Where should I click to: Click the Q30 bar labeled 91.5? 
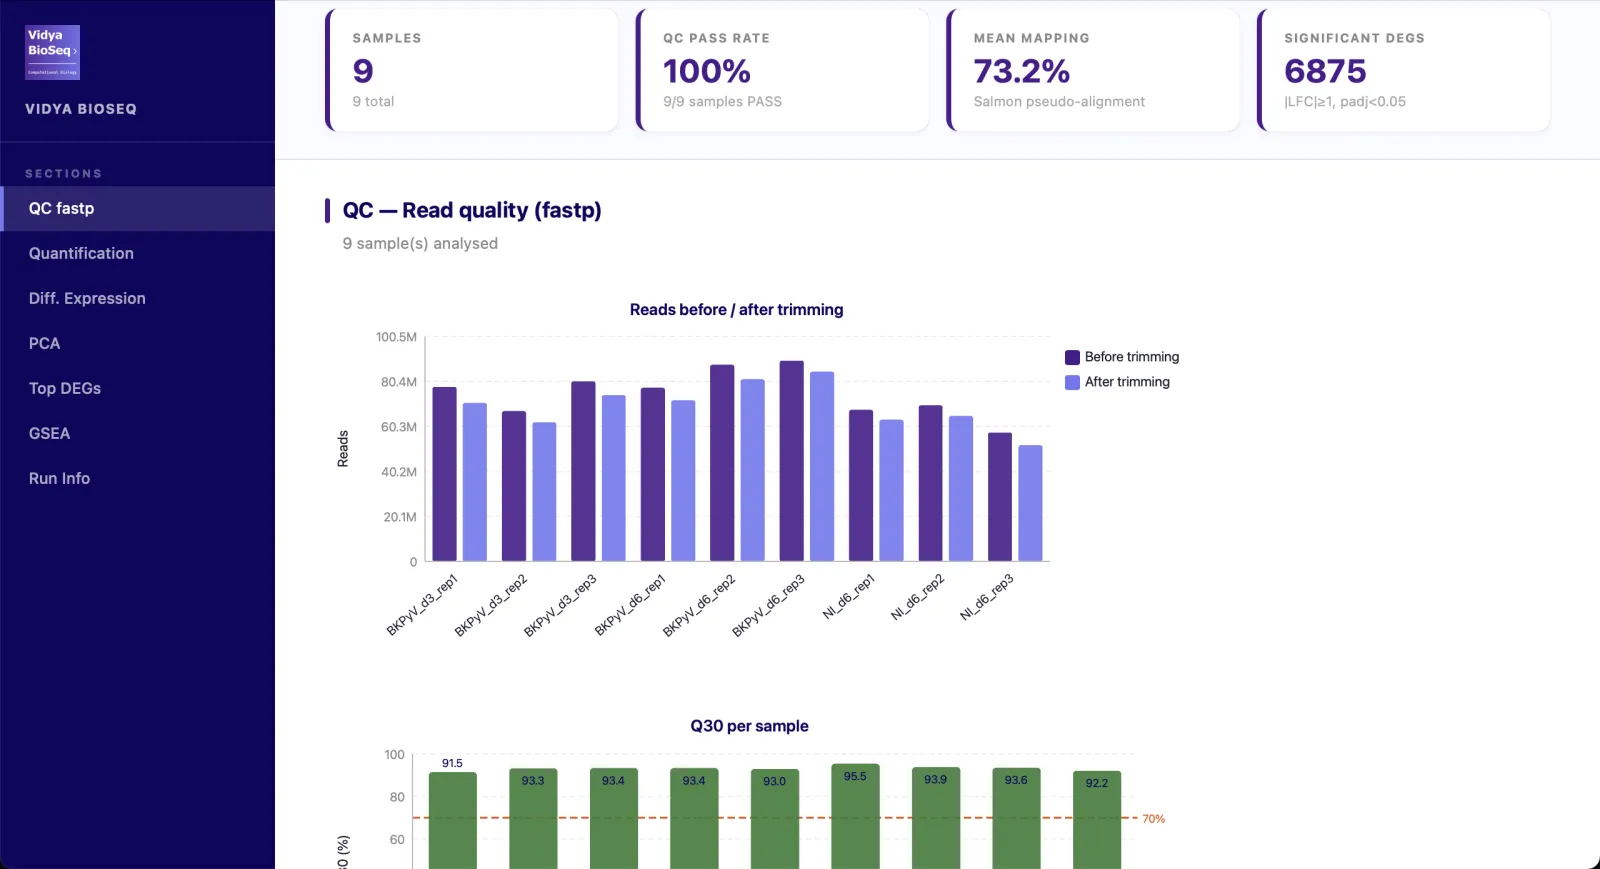point(453,820)
